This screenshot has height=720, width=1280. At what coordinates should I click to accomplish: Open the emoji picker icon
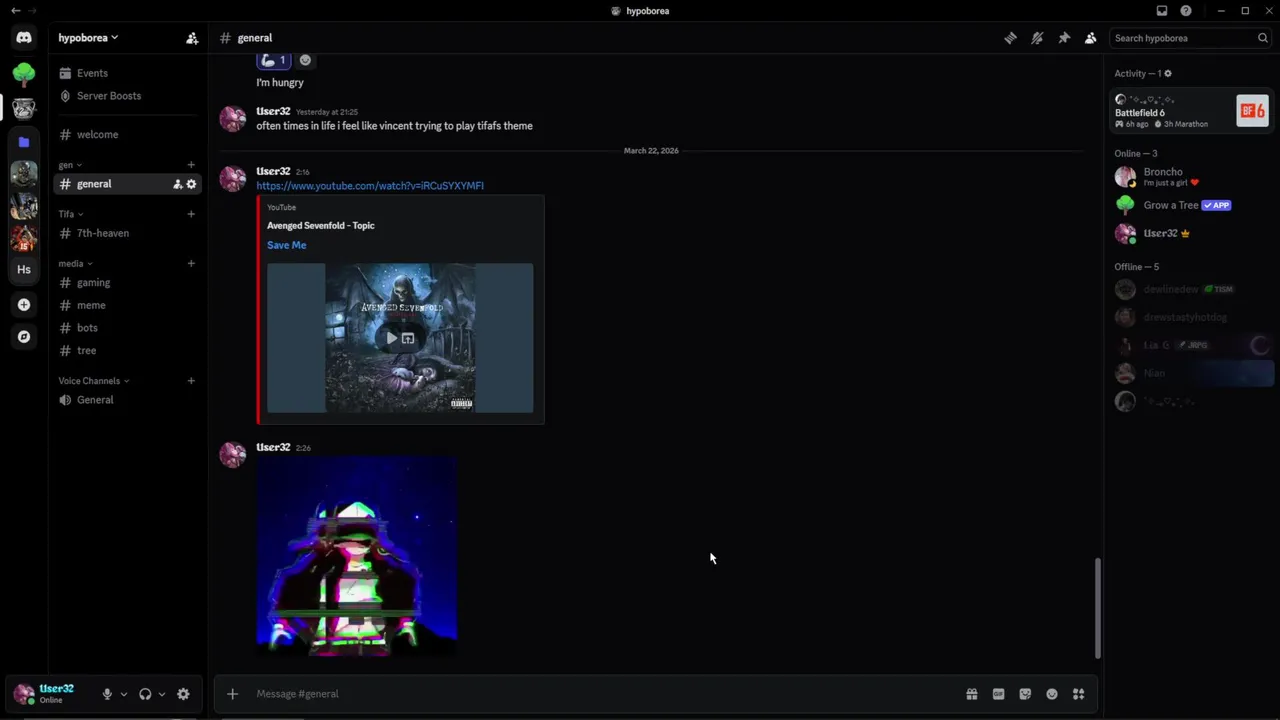[1052, 694]
